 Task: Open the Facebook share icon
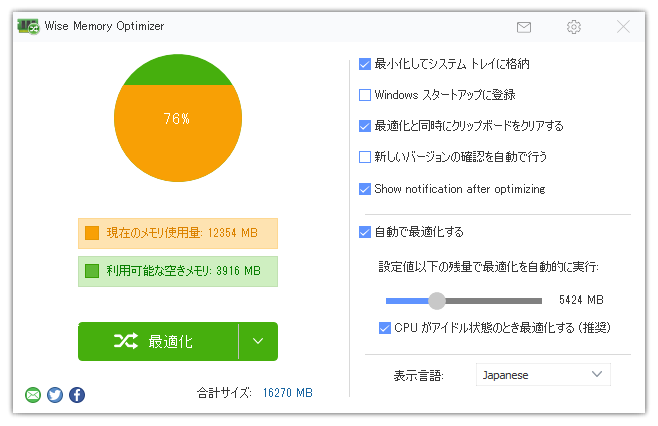pos(77,395)
